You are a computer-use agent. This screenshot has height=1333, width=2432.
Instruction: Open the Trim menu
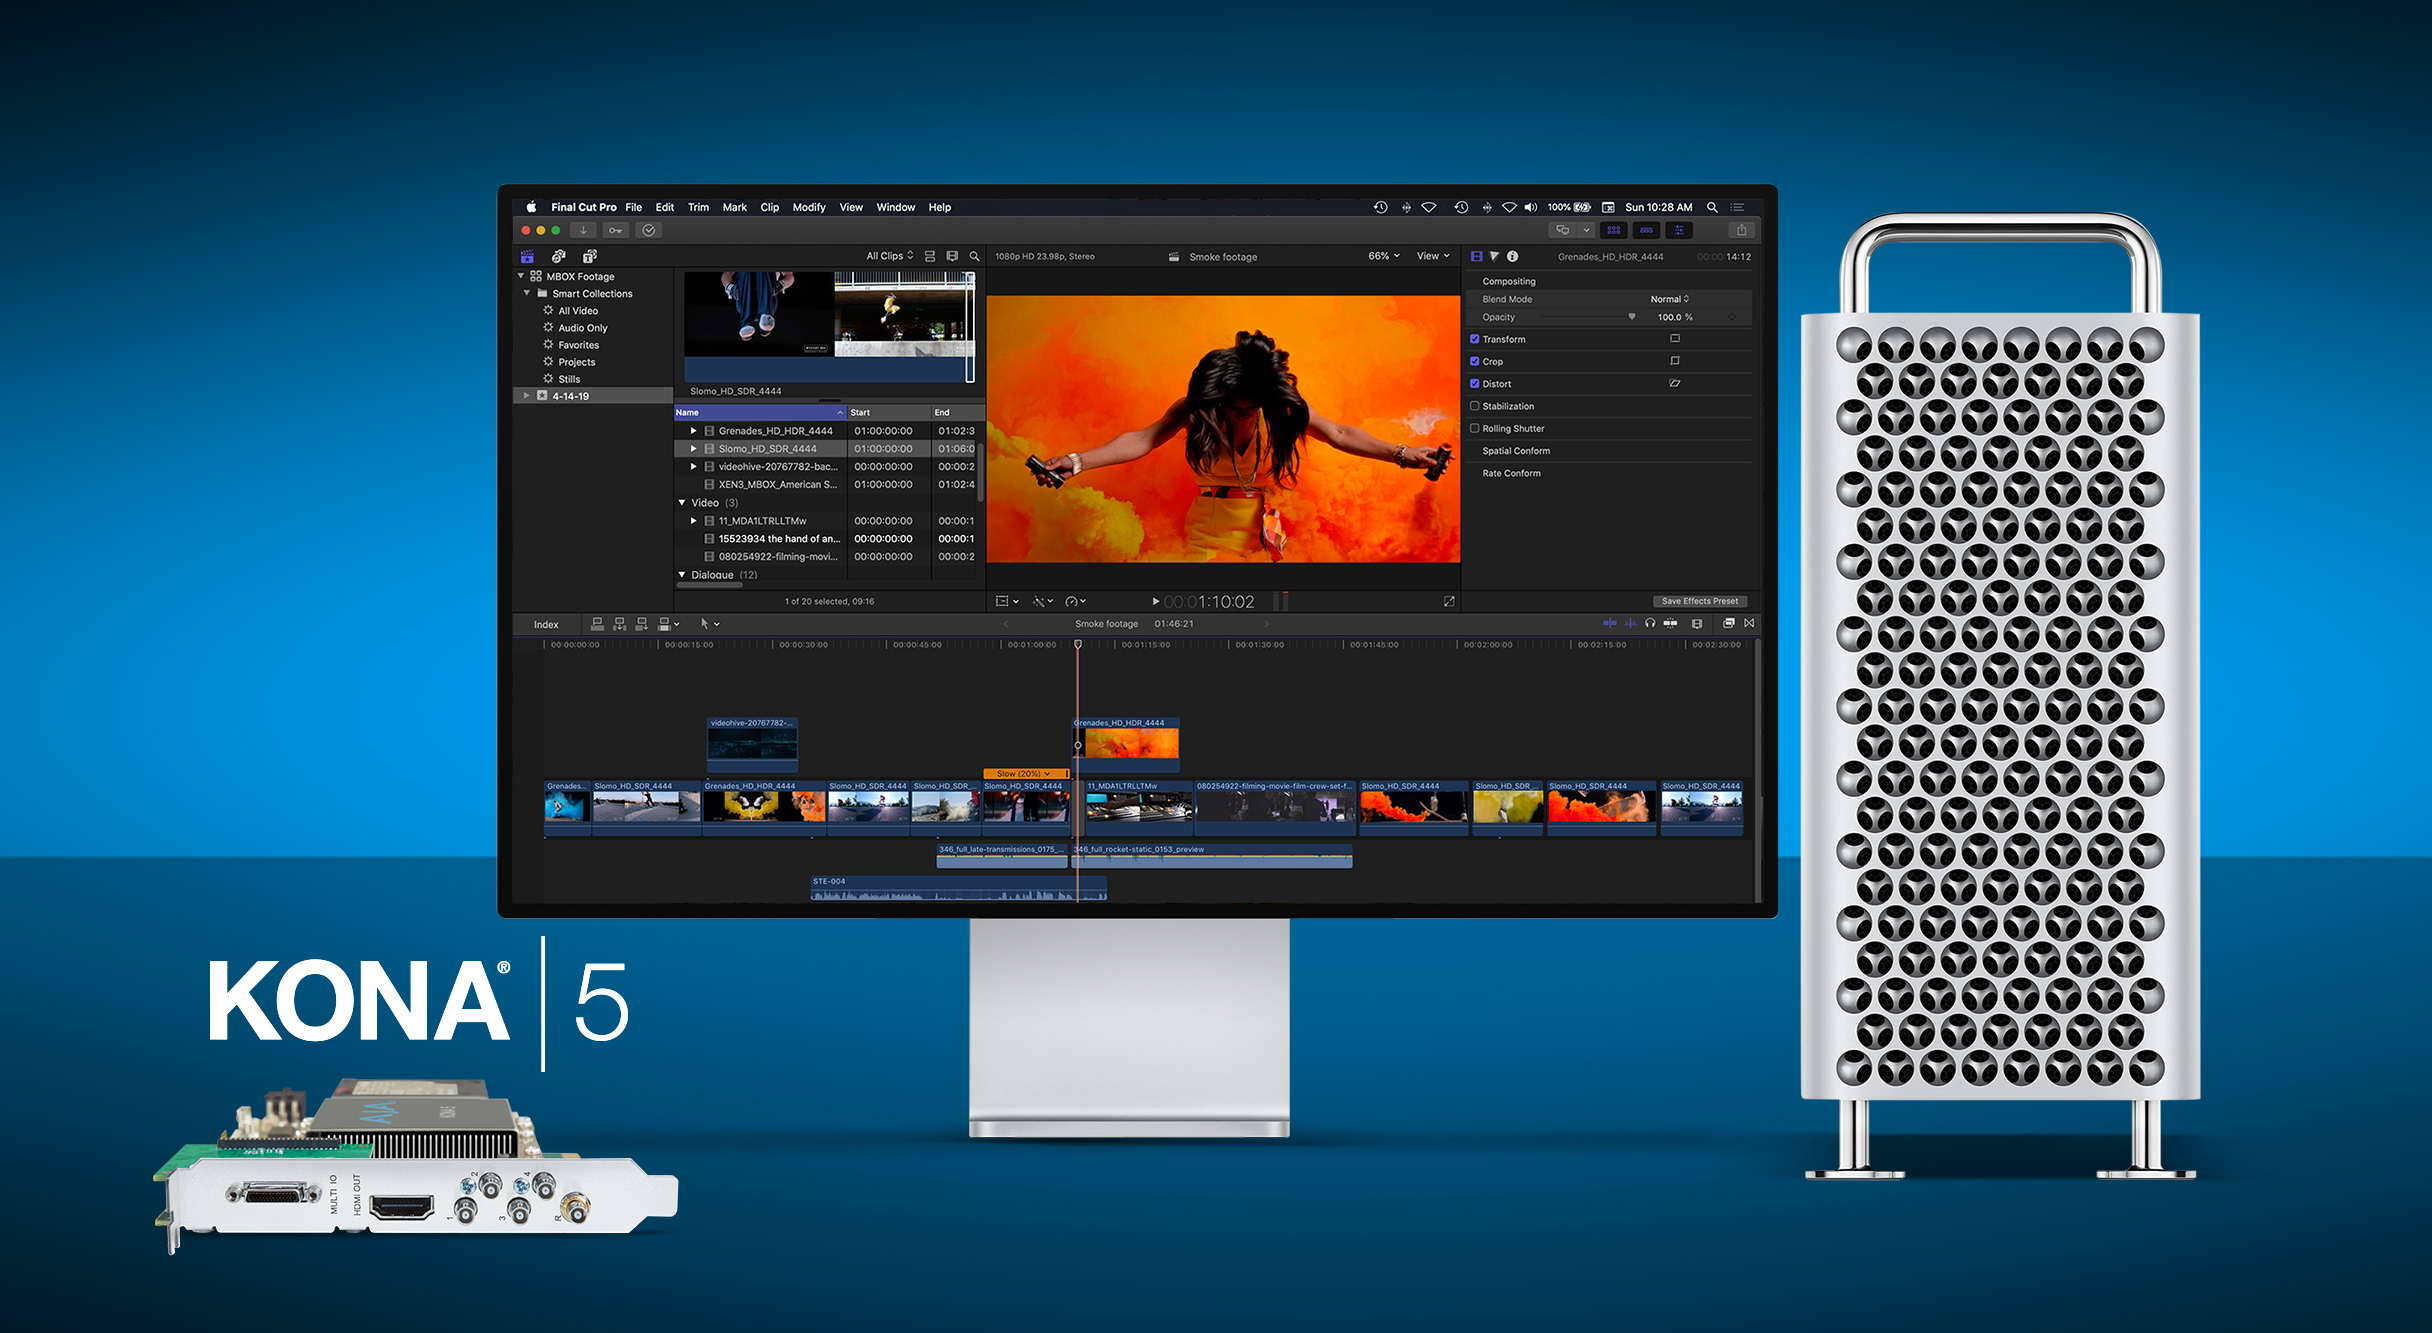[698, 207]
